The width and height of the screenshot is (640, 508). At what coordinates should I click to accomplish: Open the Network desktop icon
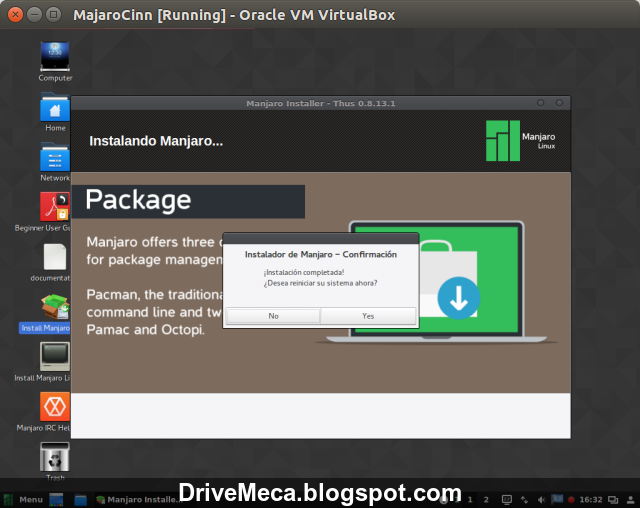coord(55,162)
